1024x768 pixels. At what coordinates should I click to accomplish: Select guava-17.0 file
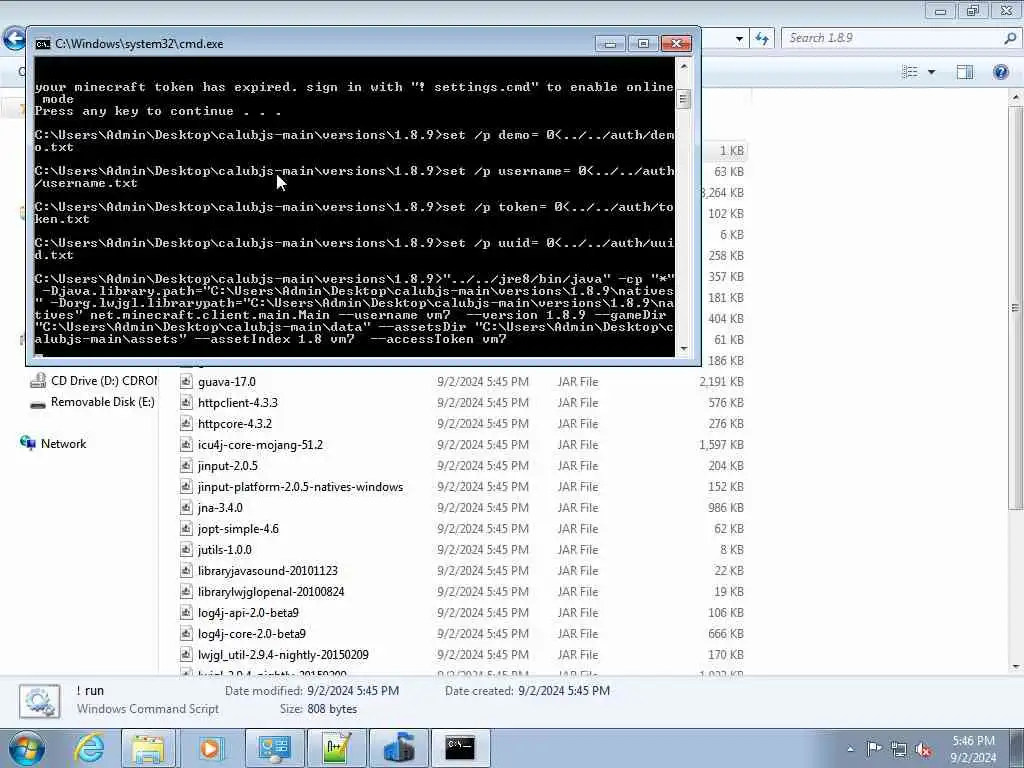tap(227, 382)
